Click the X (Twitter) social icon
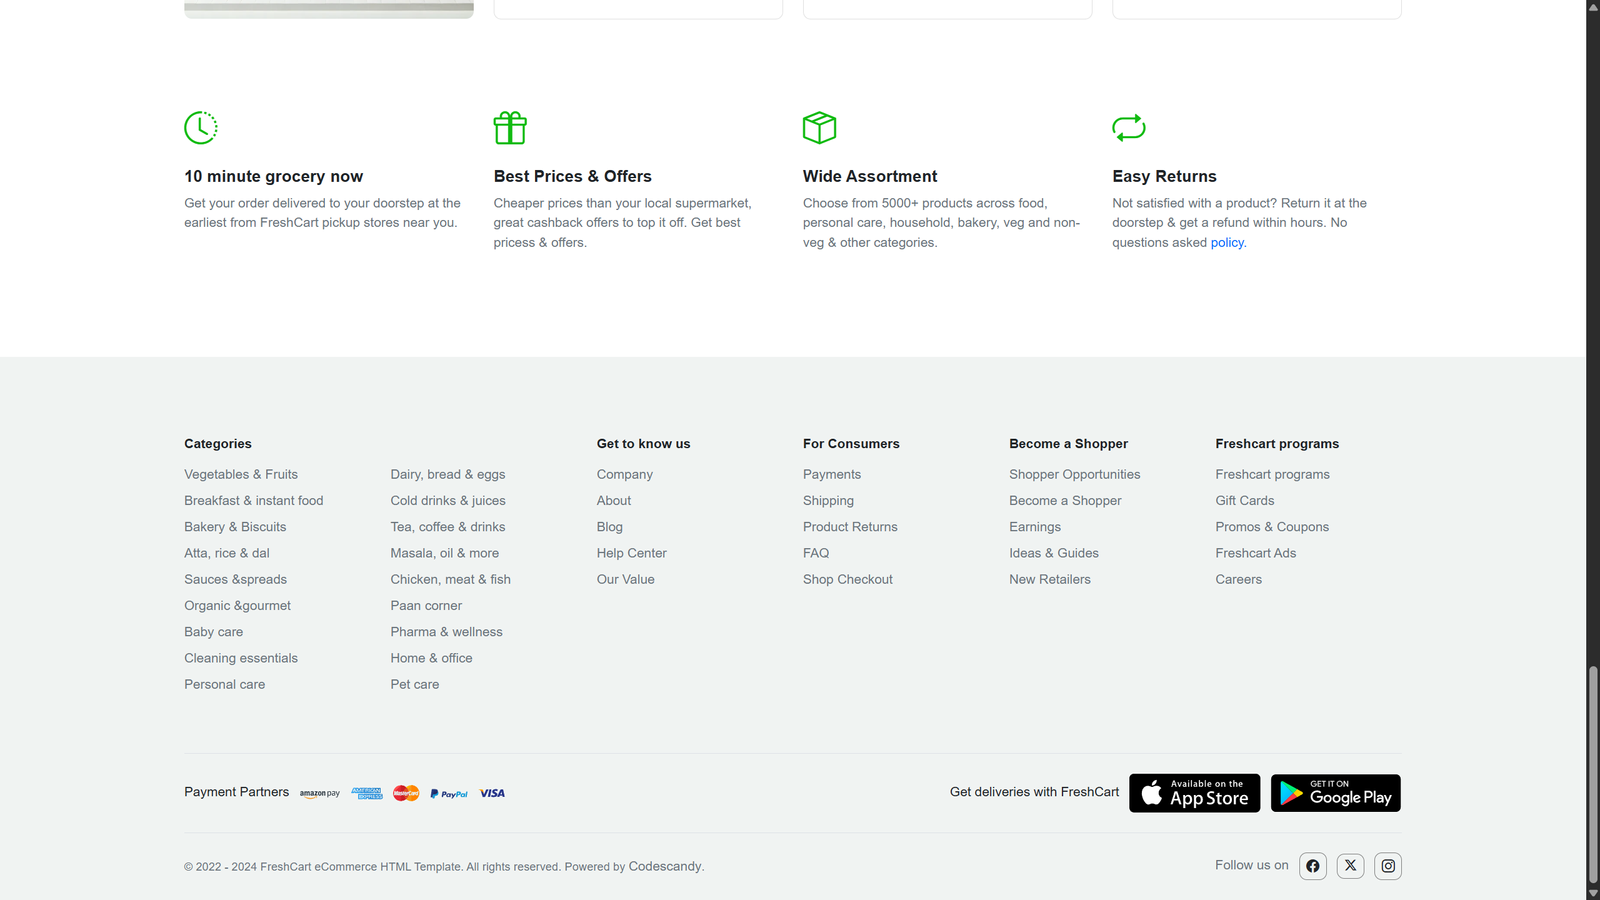 (1350, 866)
